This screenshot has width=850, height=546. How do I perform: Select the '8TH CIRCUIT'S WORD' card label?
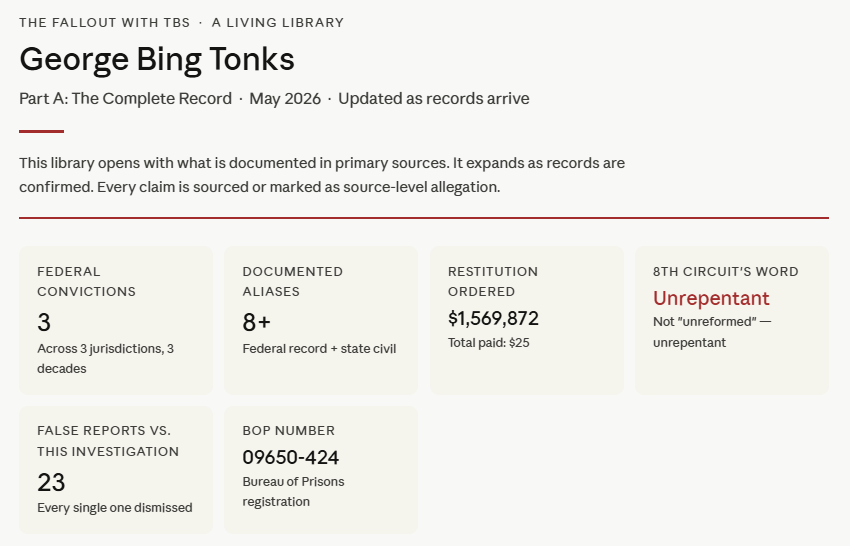[726, 272]
